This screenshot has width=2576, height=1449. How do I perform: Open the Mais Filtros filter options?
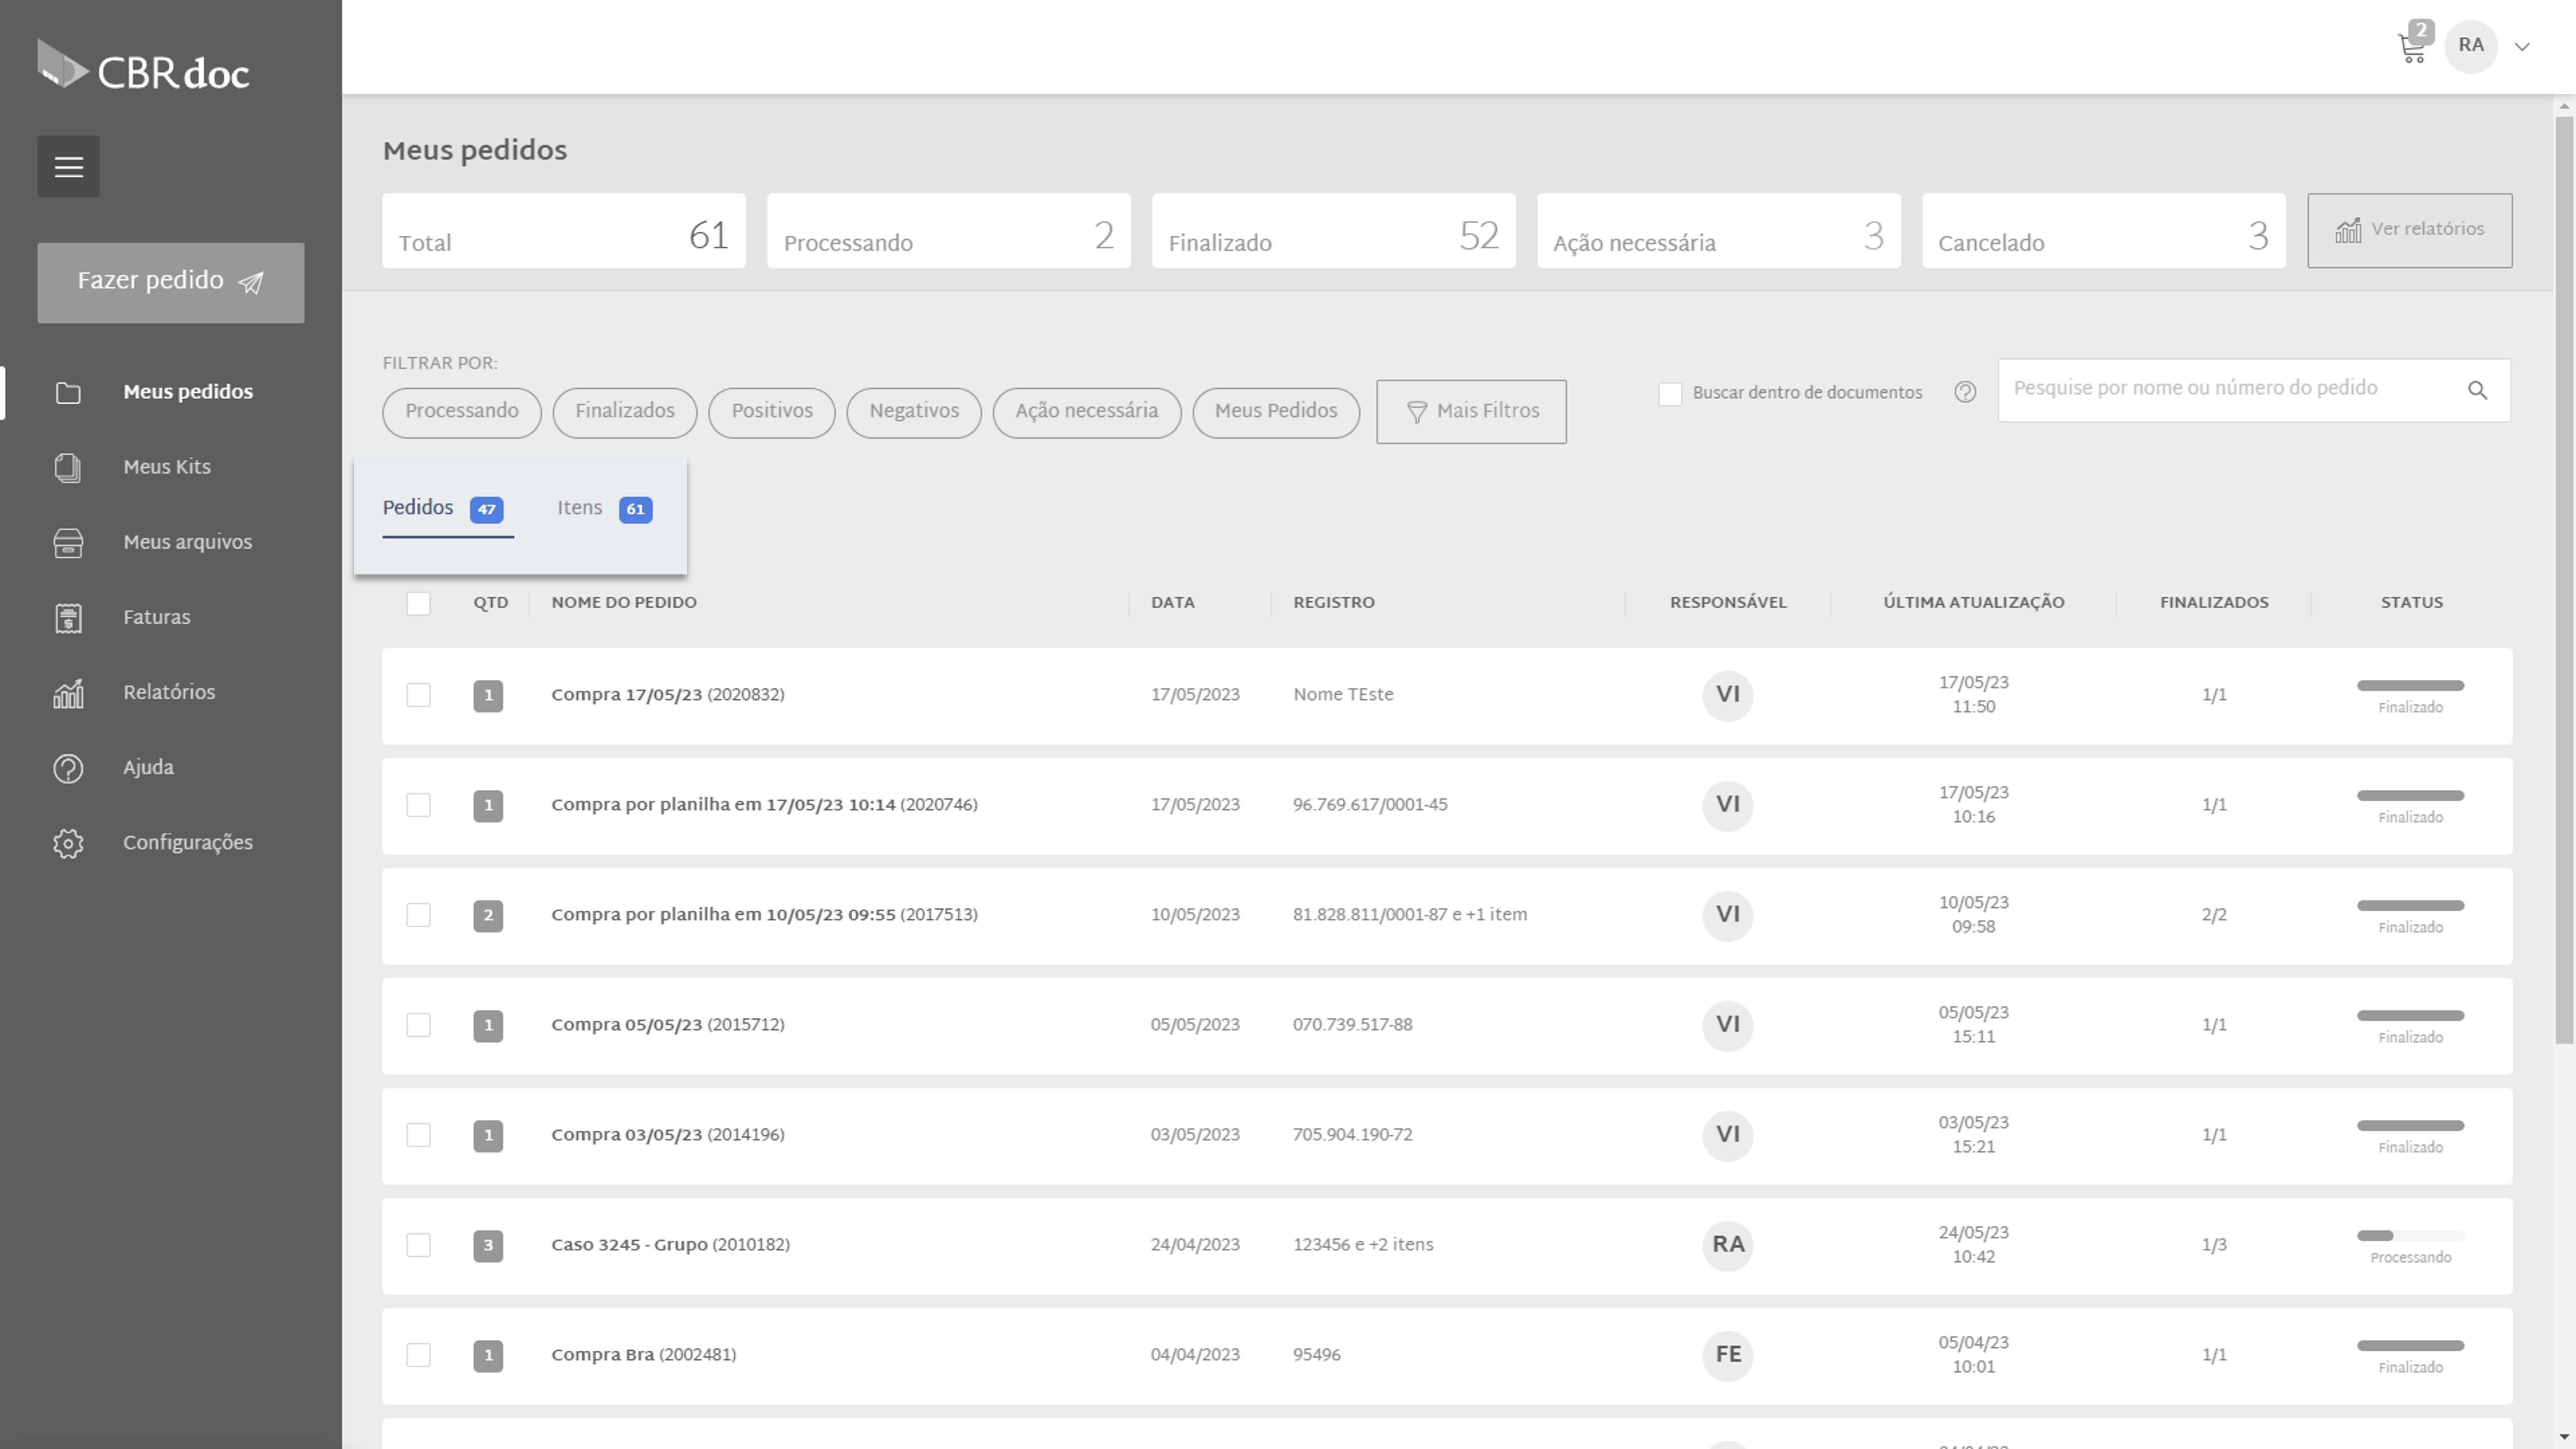1471,412
